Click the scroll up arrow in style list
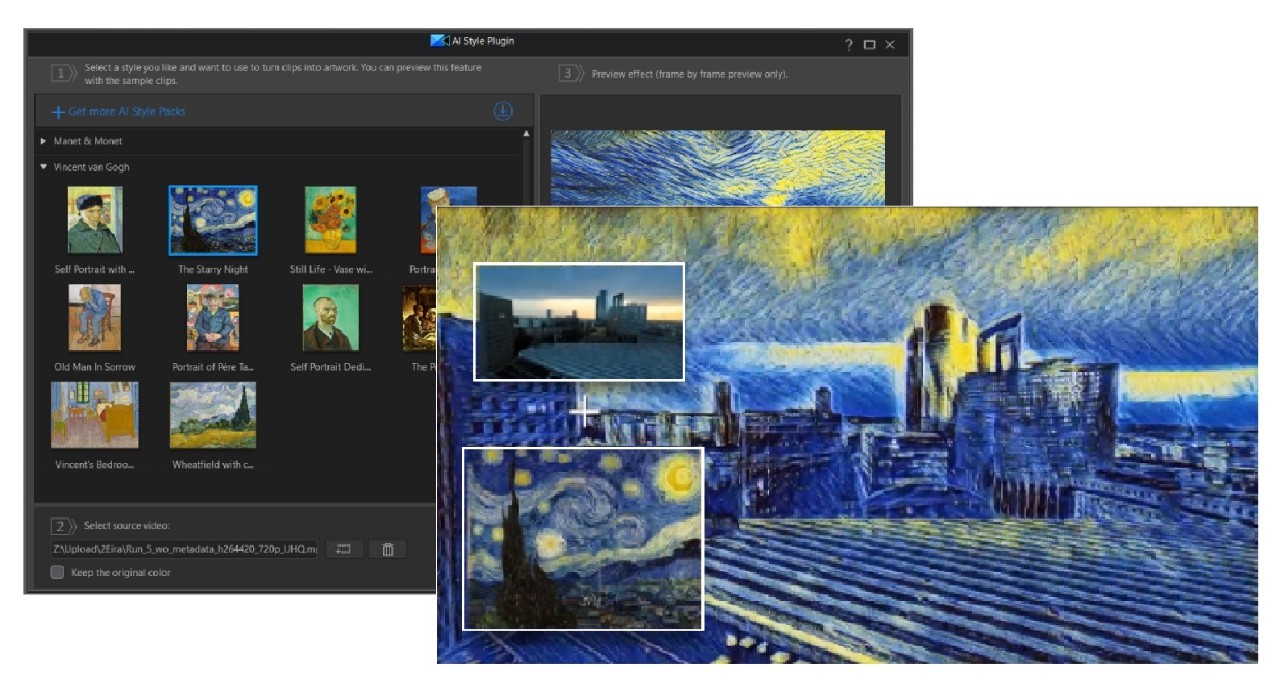The height and width of the screenshot is (684, 1280). point(527,134)
